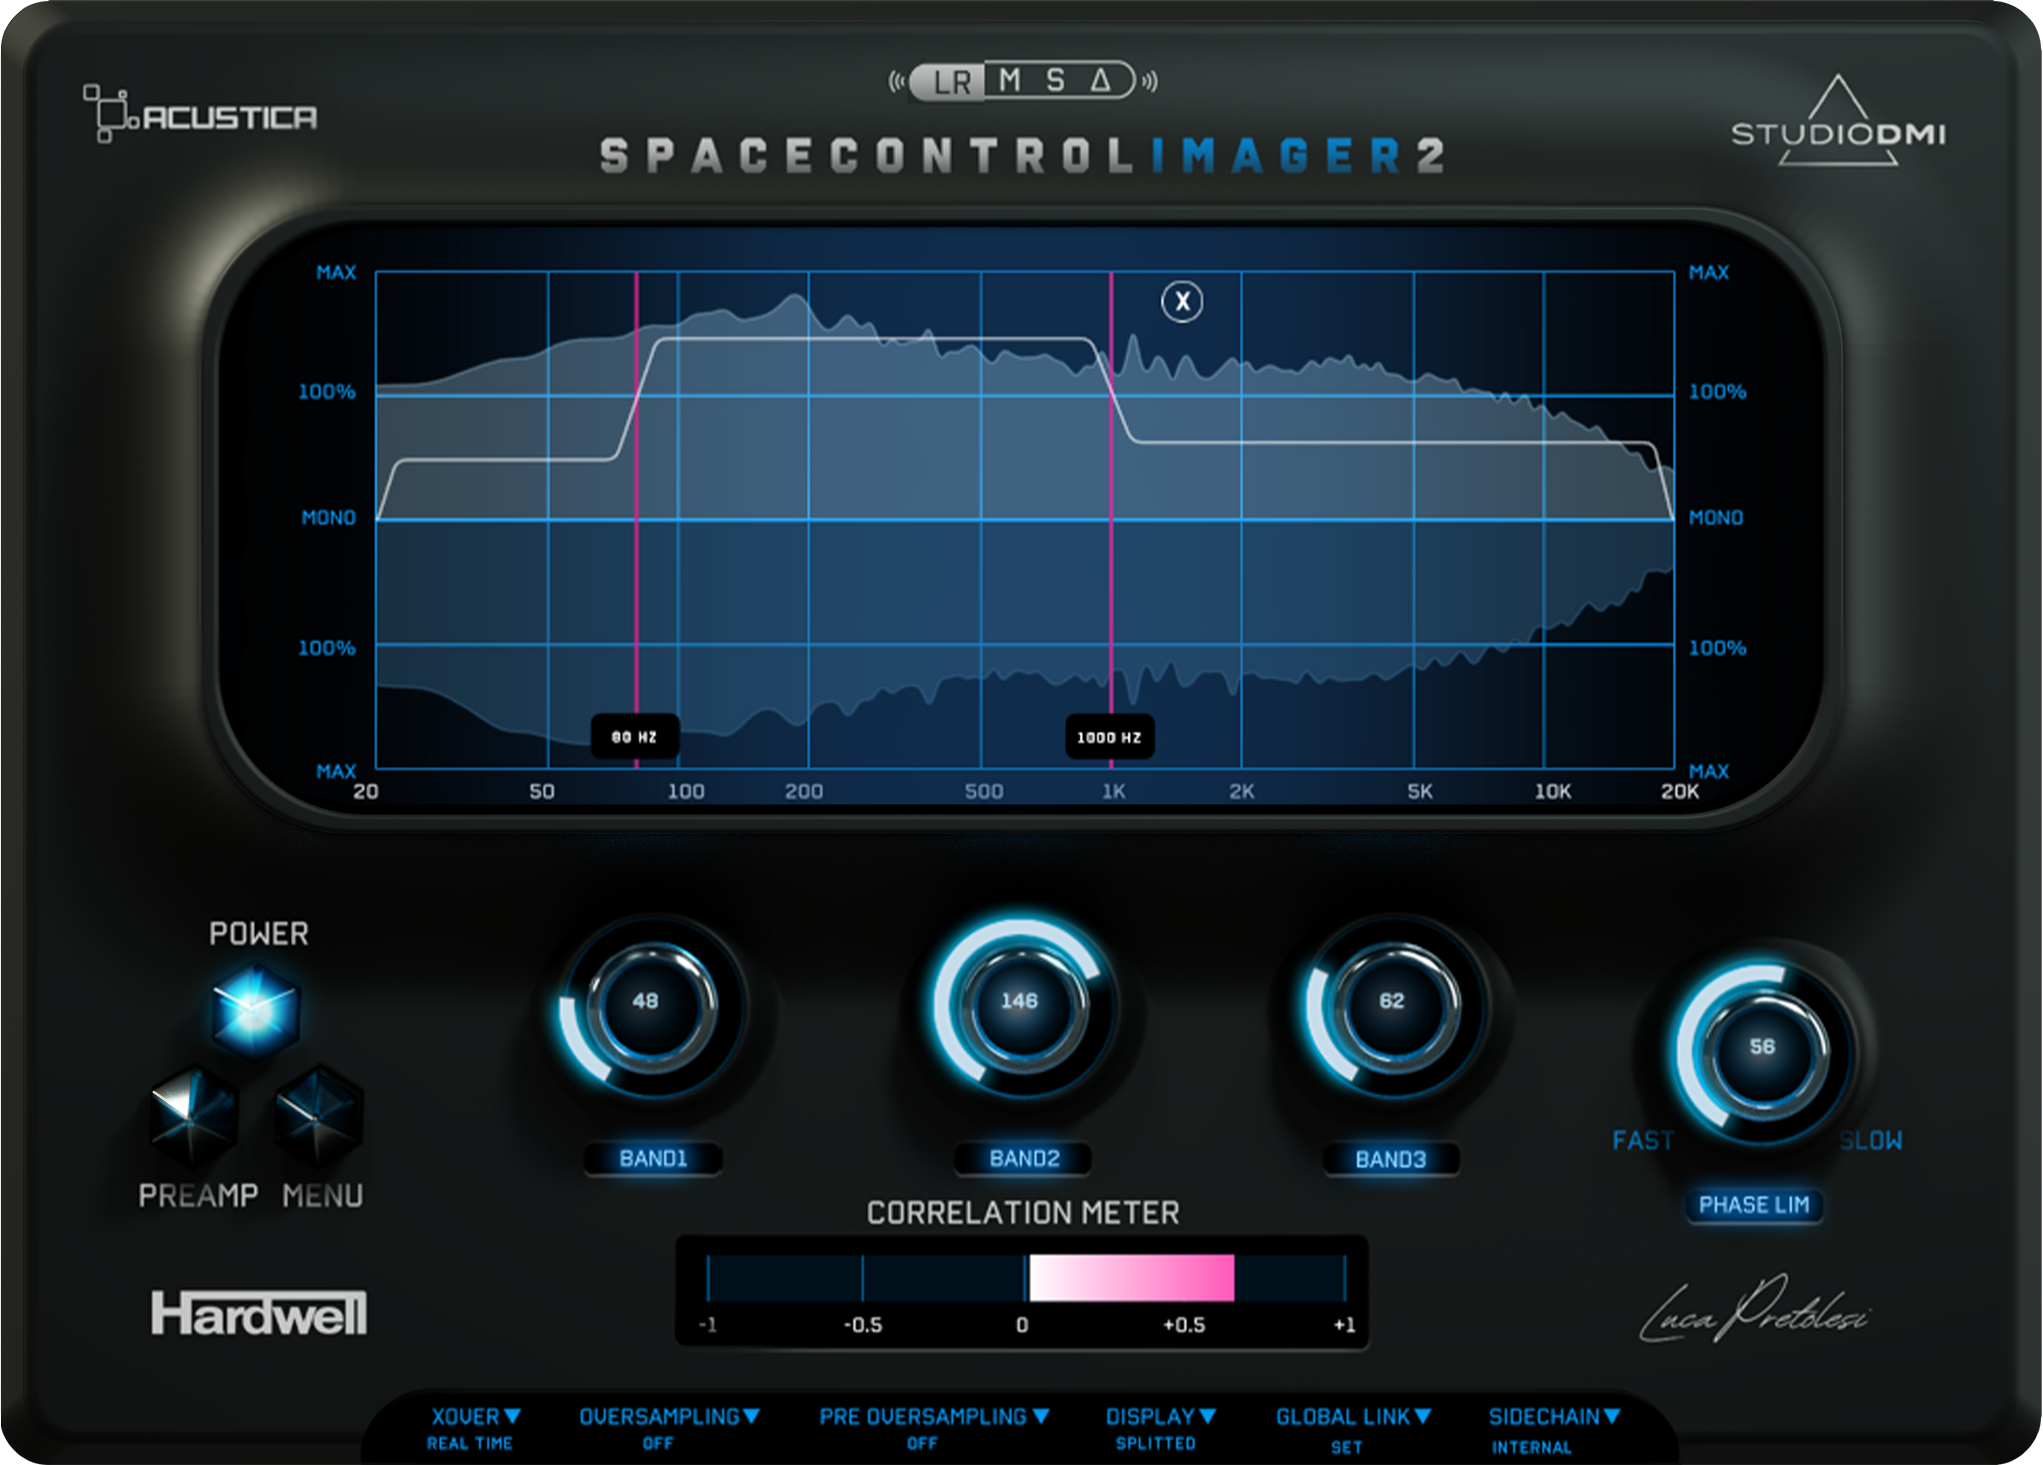Open the XOVER dropdown
Viewport: 2043px width, 1465px height.
tap(476, 1416)
